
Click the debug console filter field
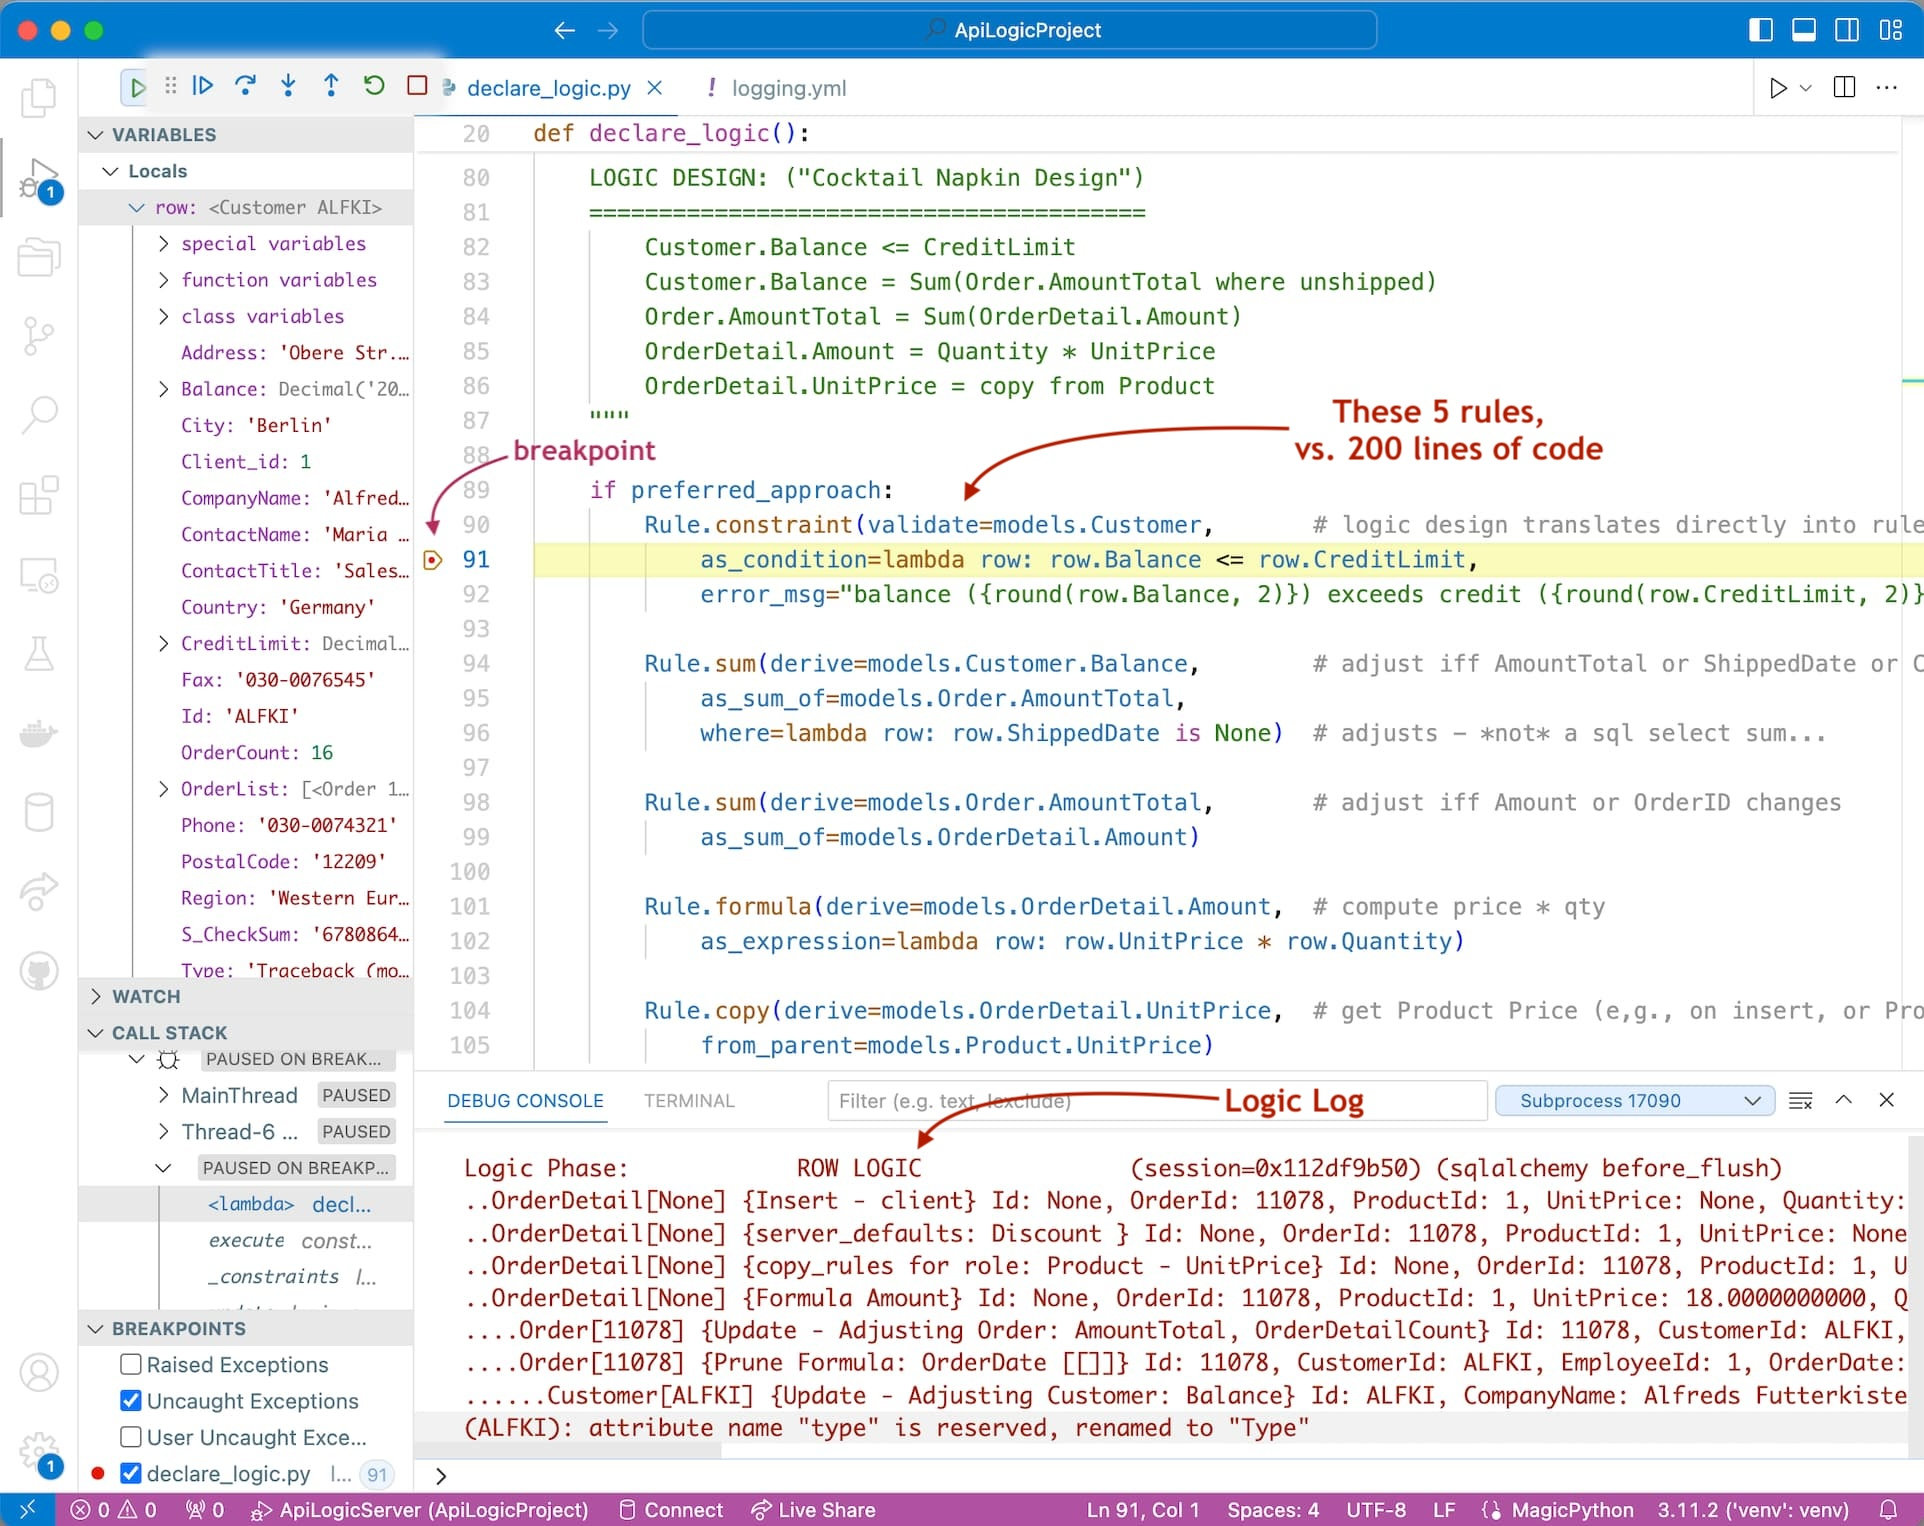tap(1157, 1100)
